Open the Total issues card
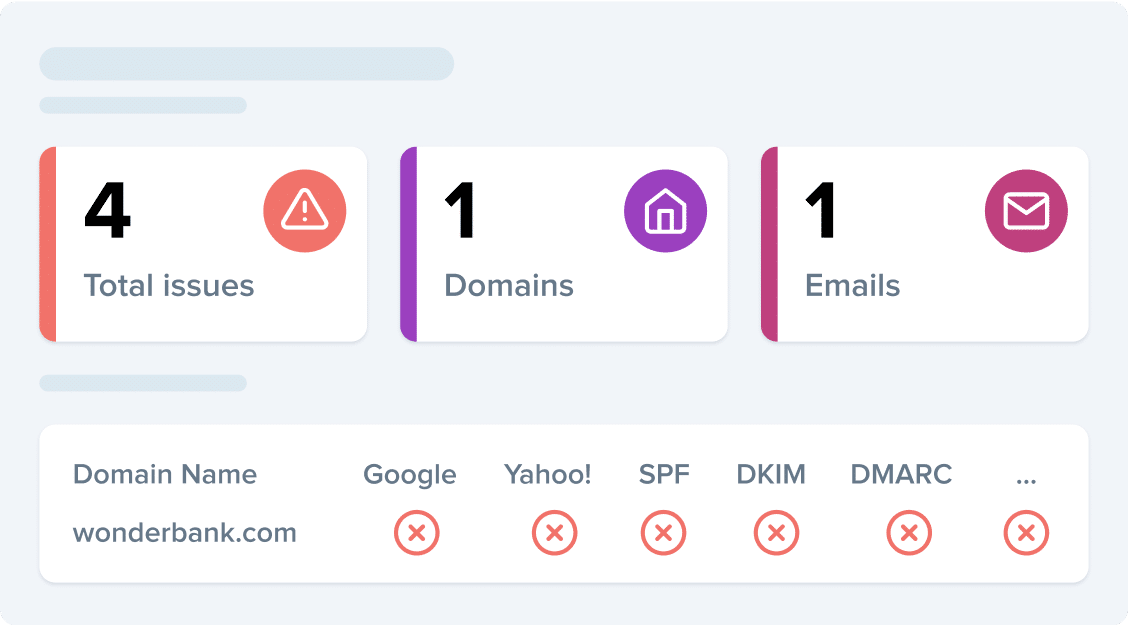The height and width of the screenshot is (625, 1128). (x=204, y=244)
